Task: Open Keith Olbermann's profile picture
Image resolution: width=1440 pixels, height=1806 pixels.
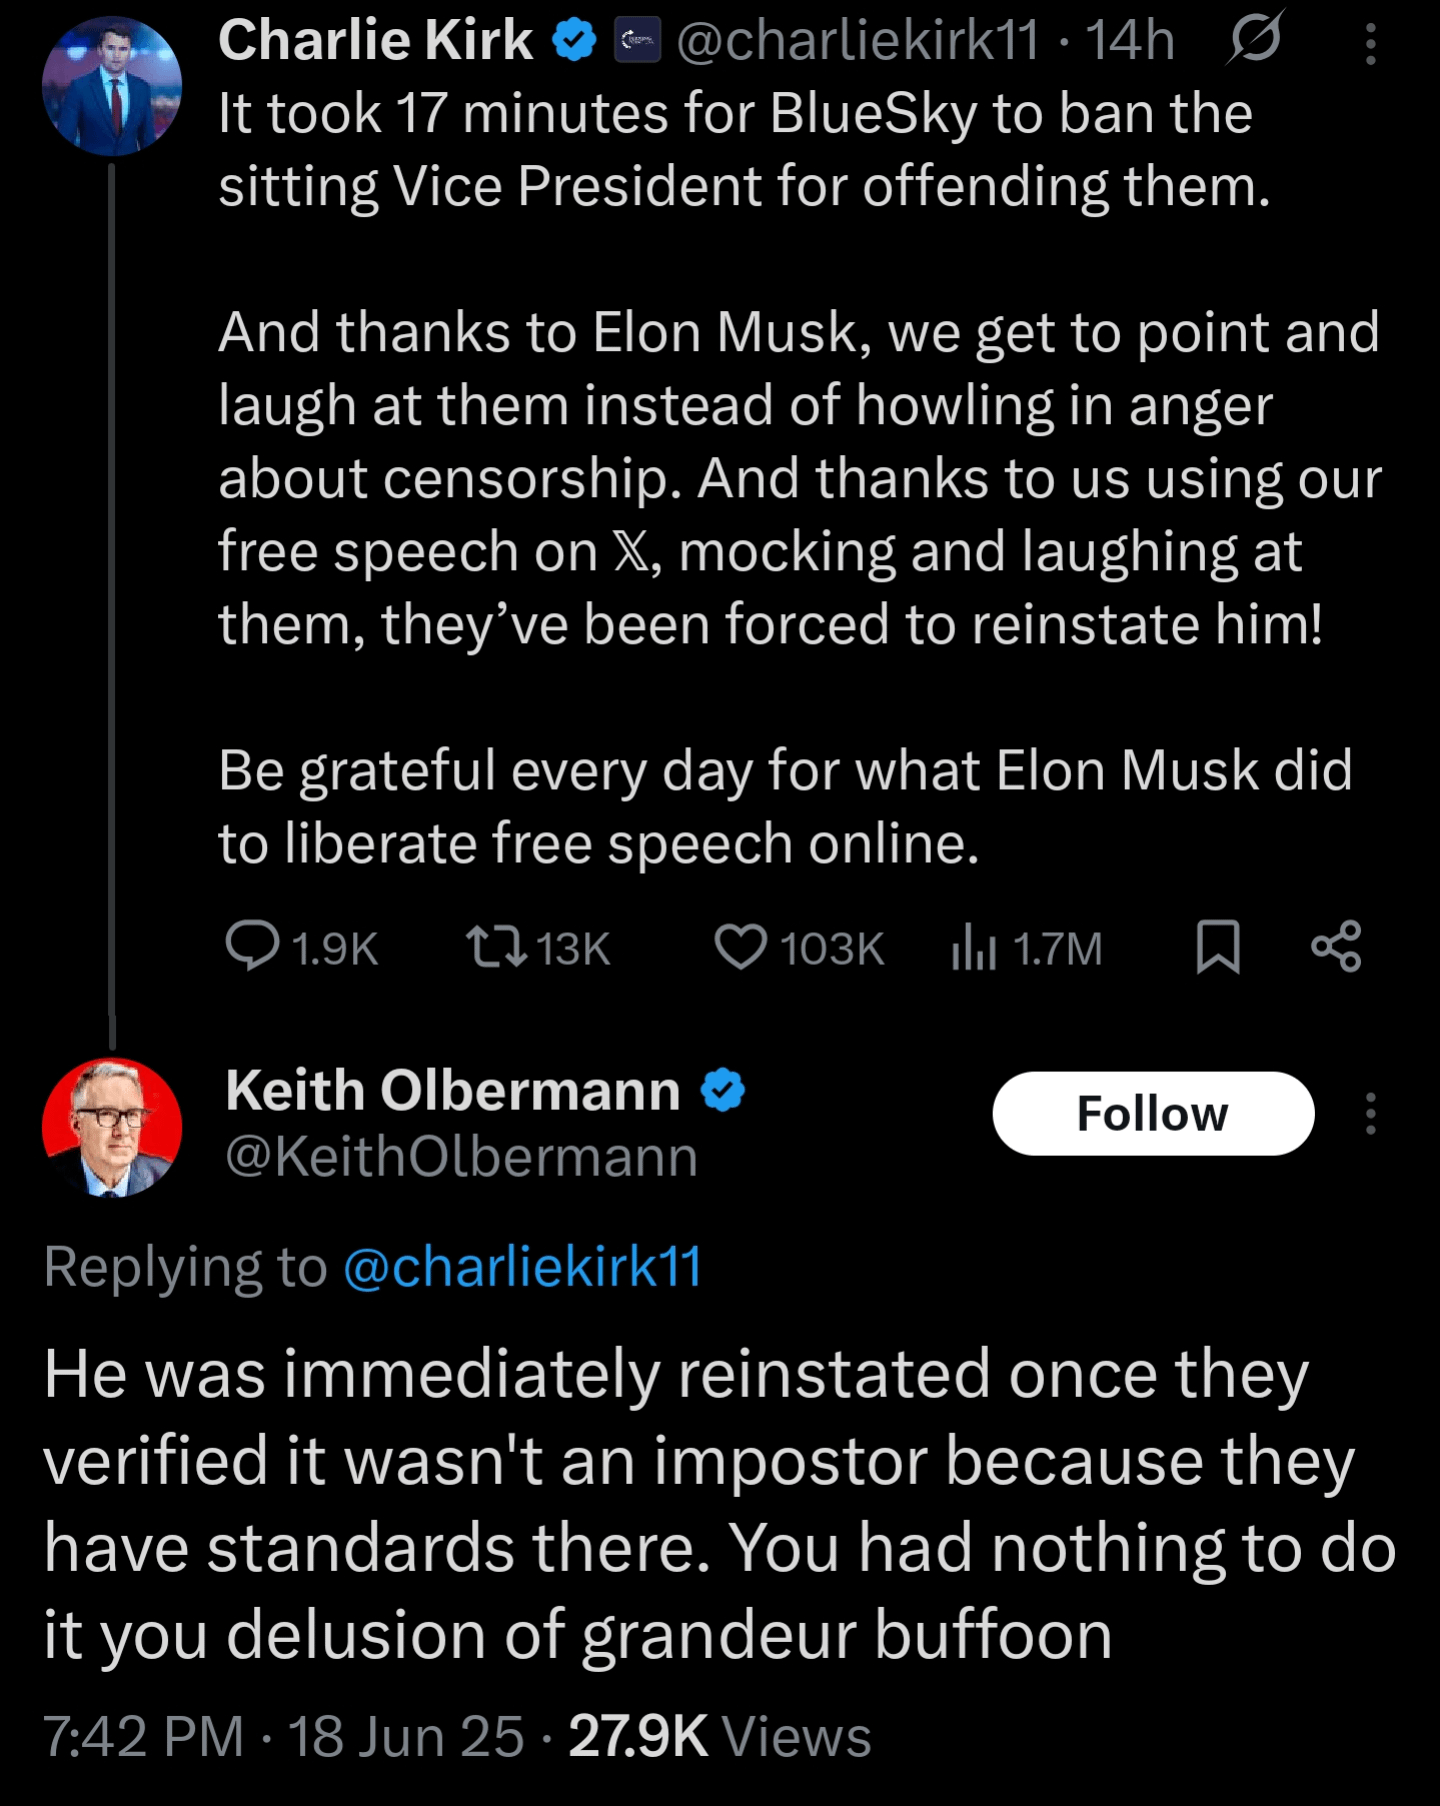Action: [x=112, y=1127]
